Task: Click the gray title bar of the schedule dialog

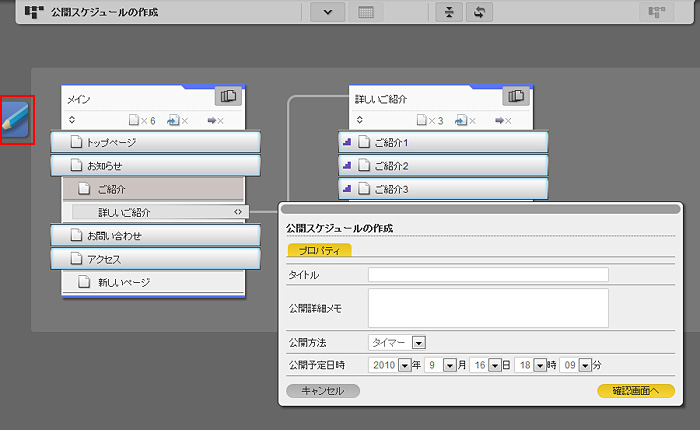Action: [480, 209]
